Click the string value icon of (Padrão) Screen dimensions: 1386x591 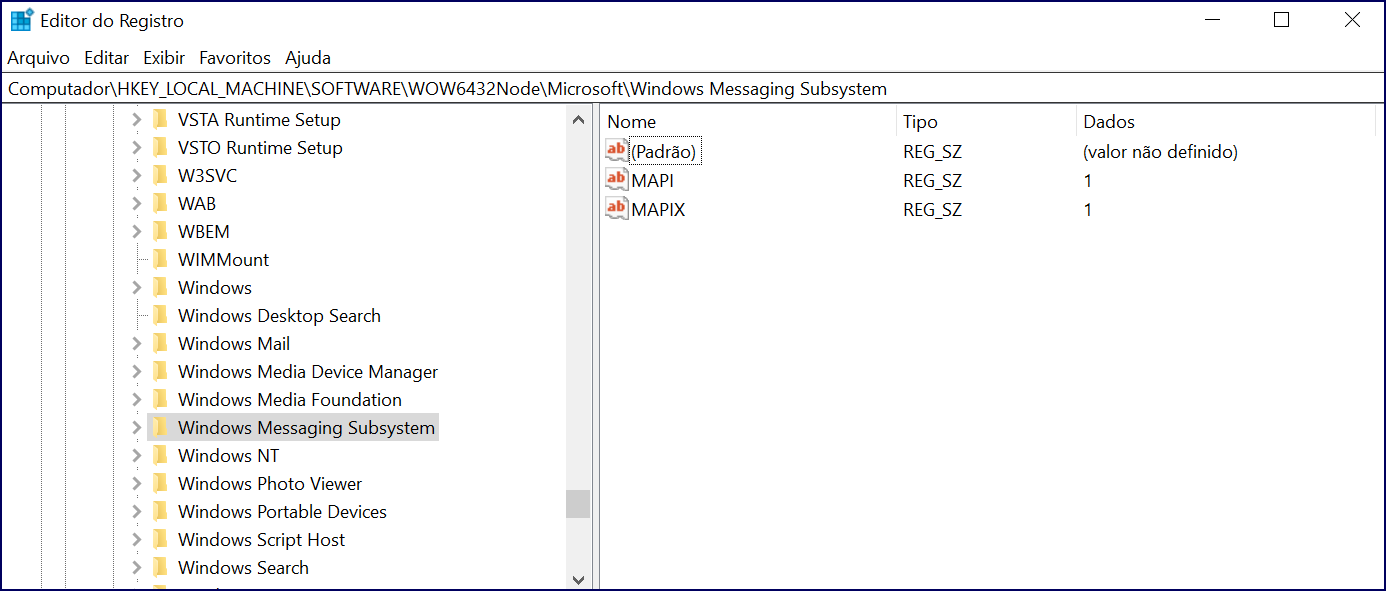pos(617,151)
